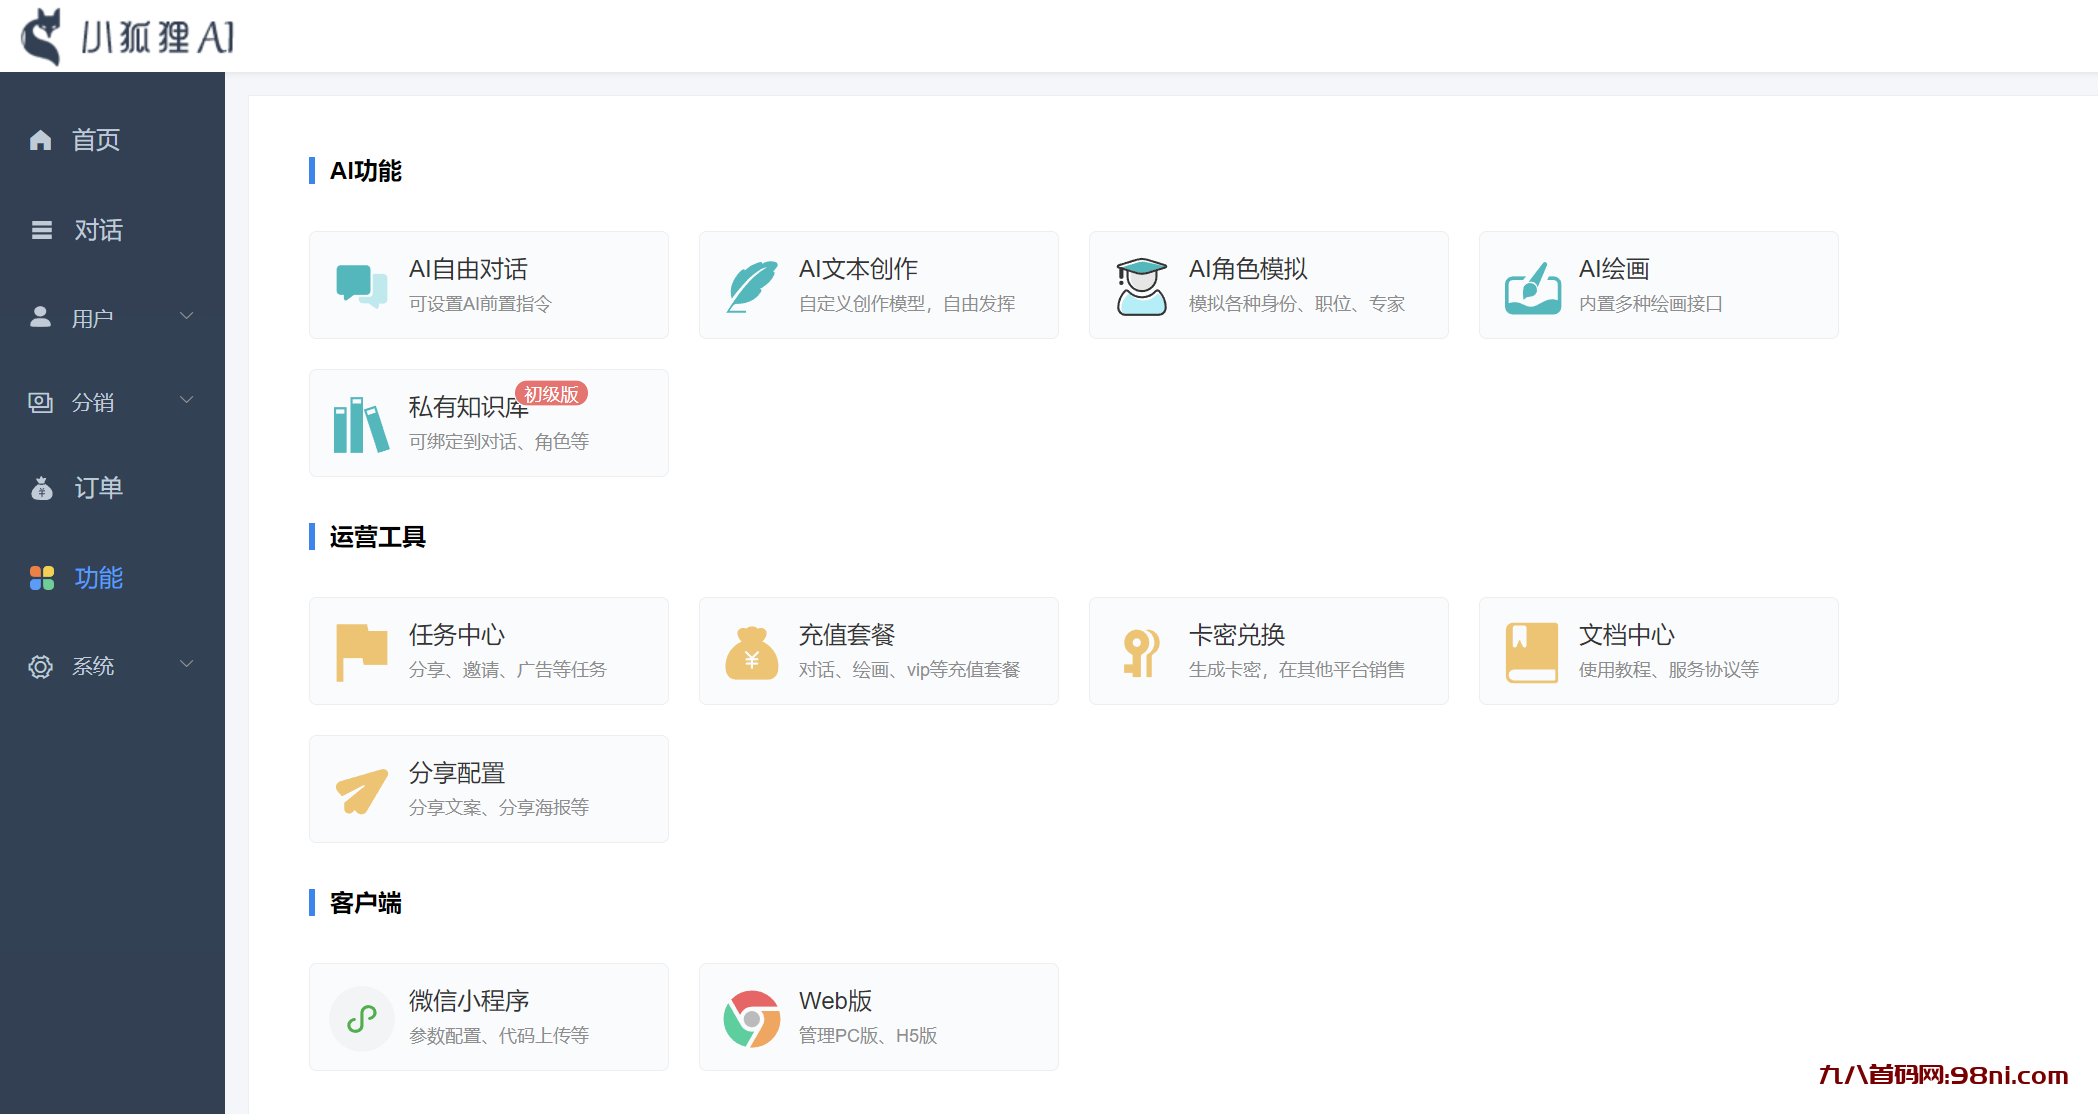Click the 卡密兑换 key icon
The image size is (2098, 1114).
pos(1141,650)
